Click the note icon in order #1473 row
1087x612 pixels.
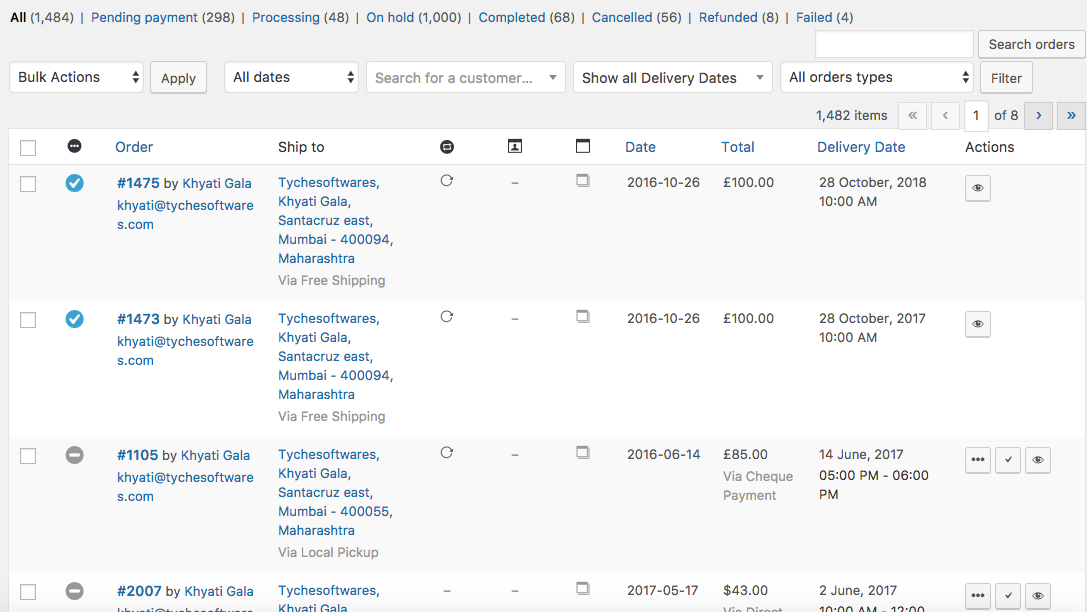click(583, 317)
